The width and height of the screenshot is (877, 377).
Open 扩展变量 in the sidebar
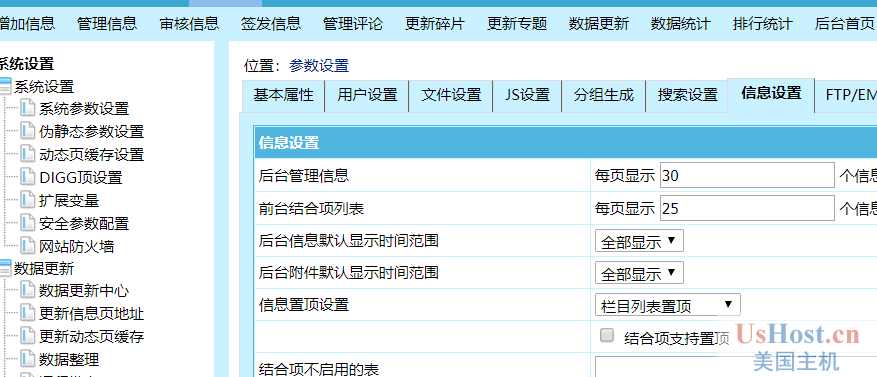coord(69,201)
